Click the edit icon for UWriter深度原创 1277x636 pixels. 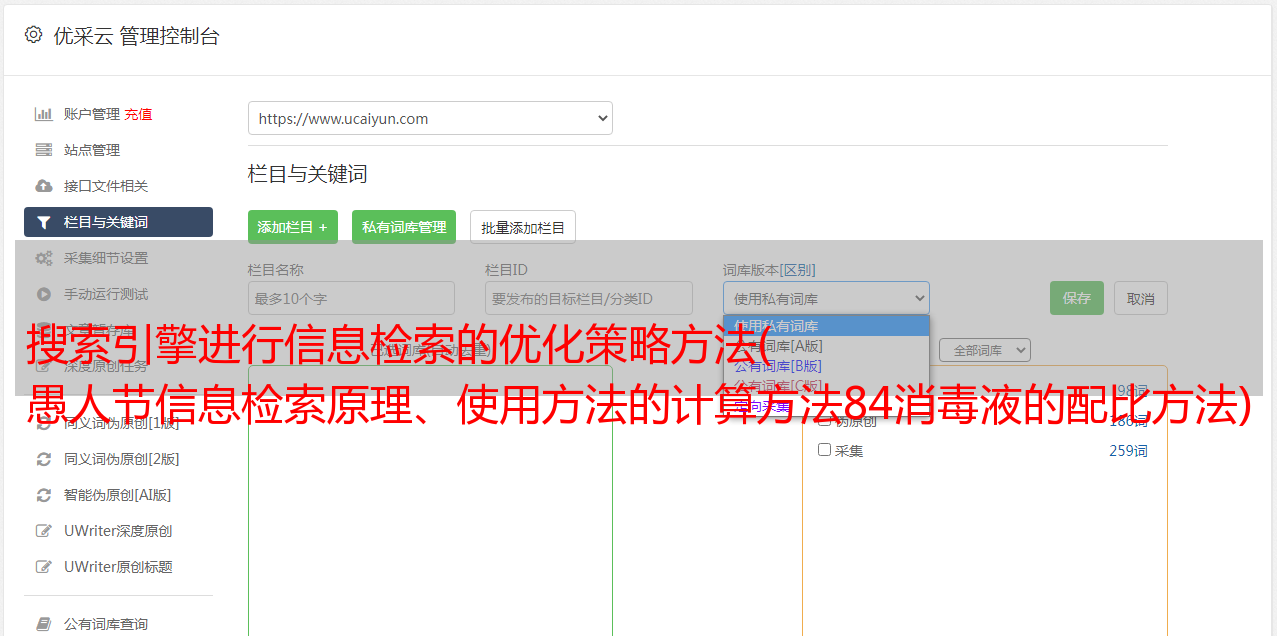[x=44, y=531]
